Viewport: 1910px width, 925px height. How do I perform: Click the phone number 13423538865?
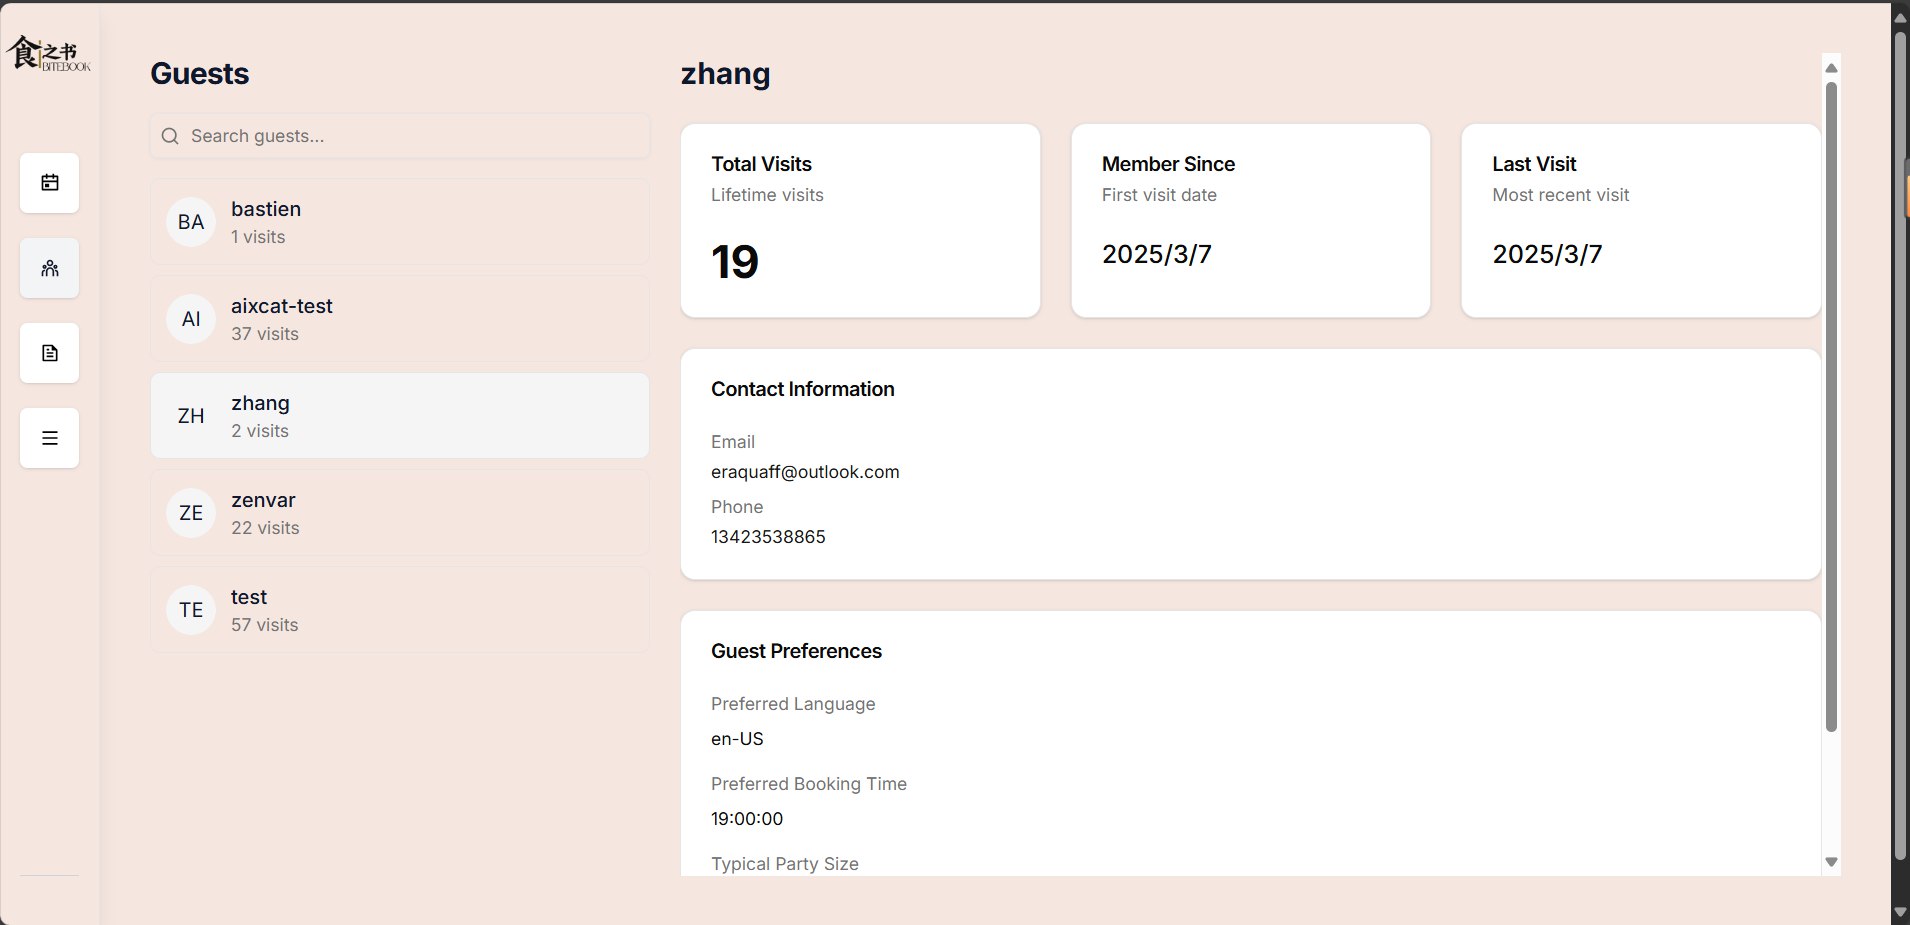pos(768,537)
